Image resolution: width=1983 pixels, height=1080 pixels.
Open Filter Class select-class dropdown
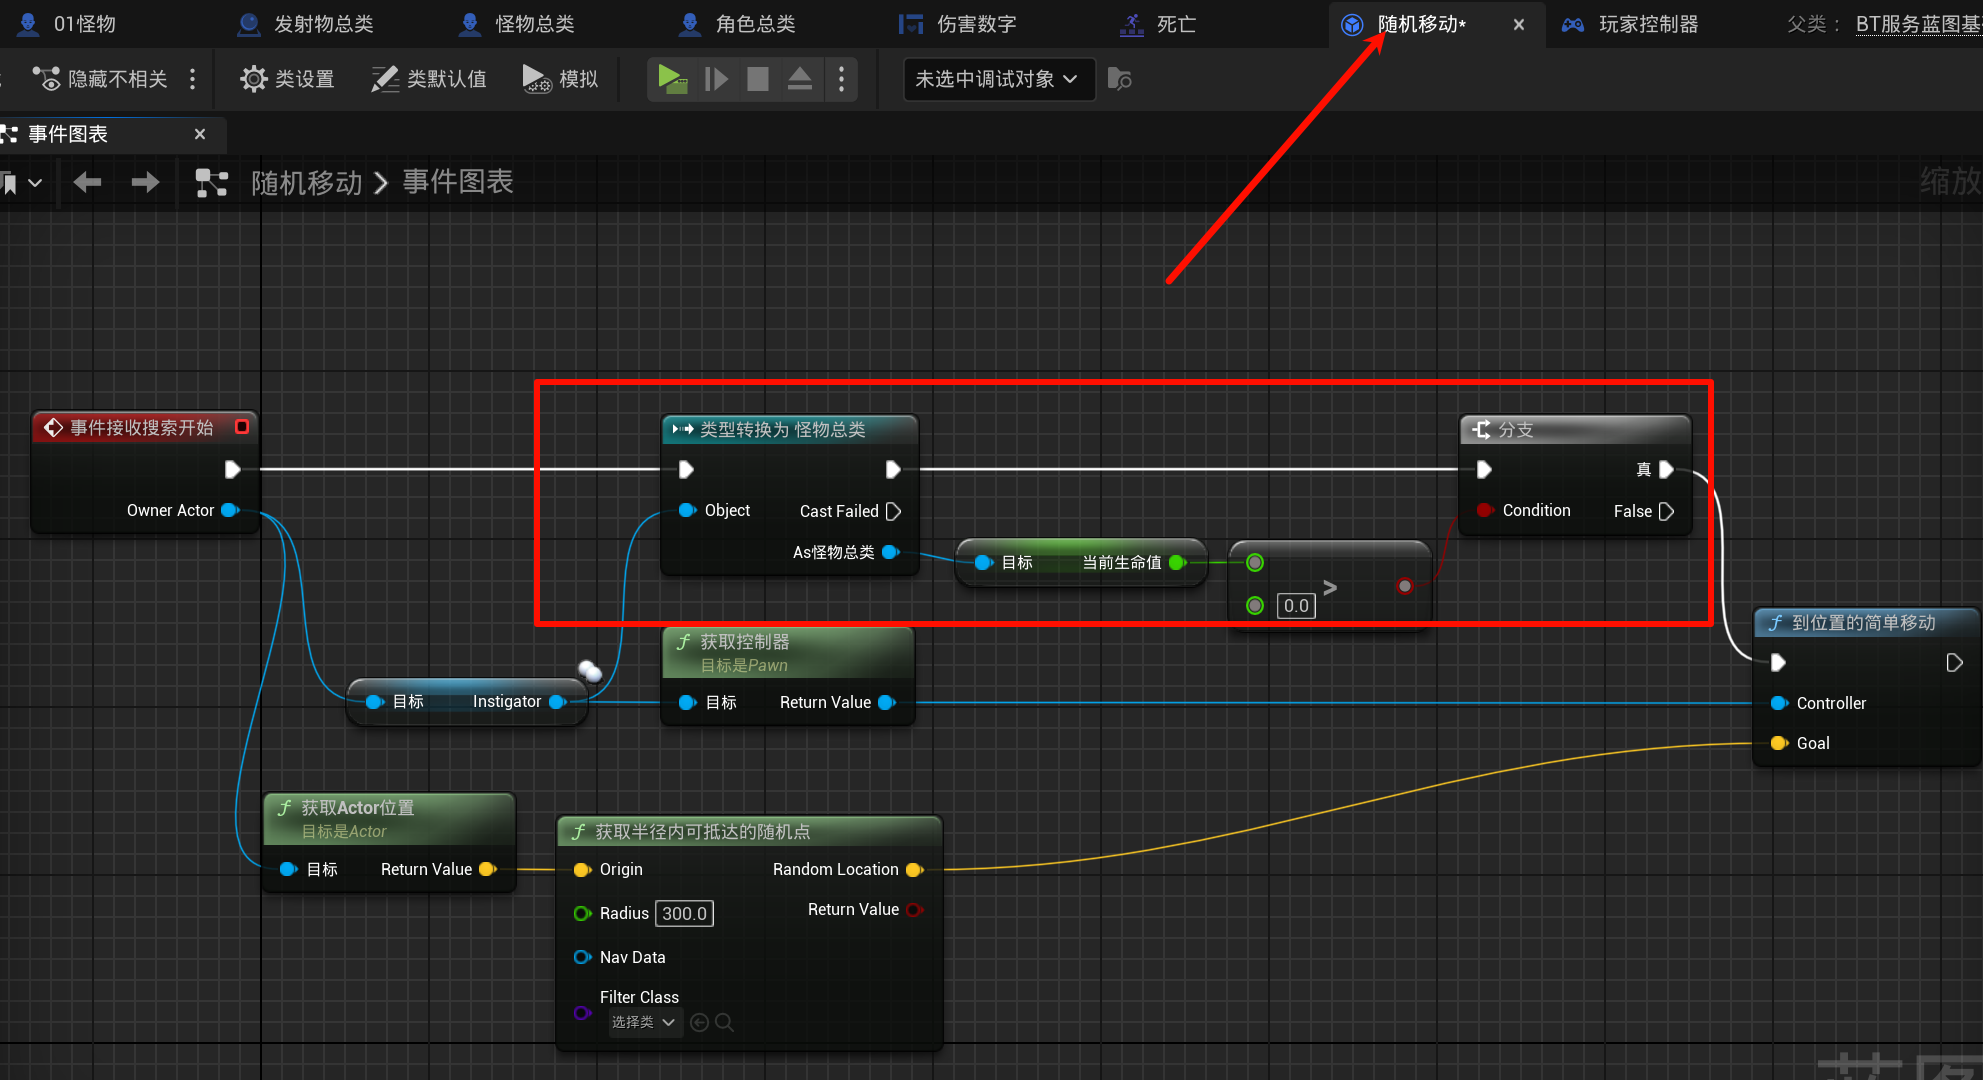click(644, 1022)
